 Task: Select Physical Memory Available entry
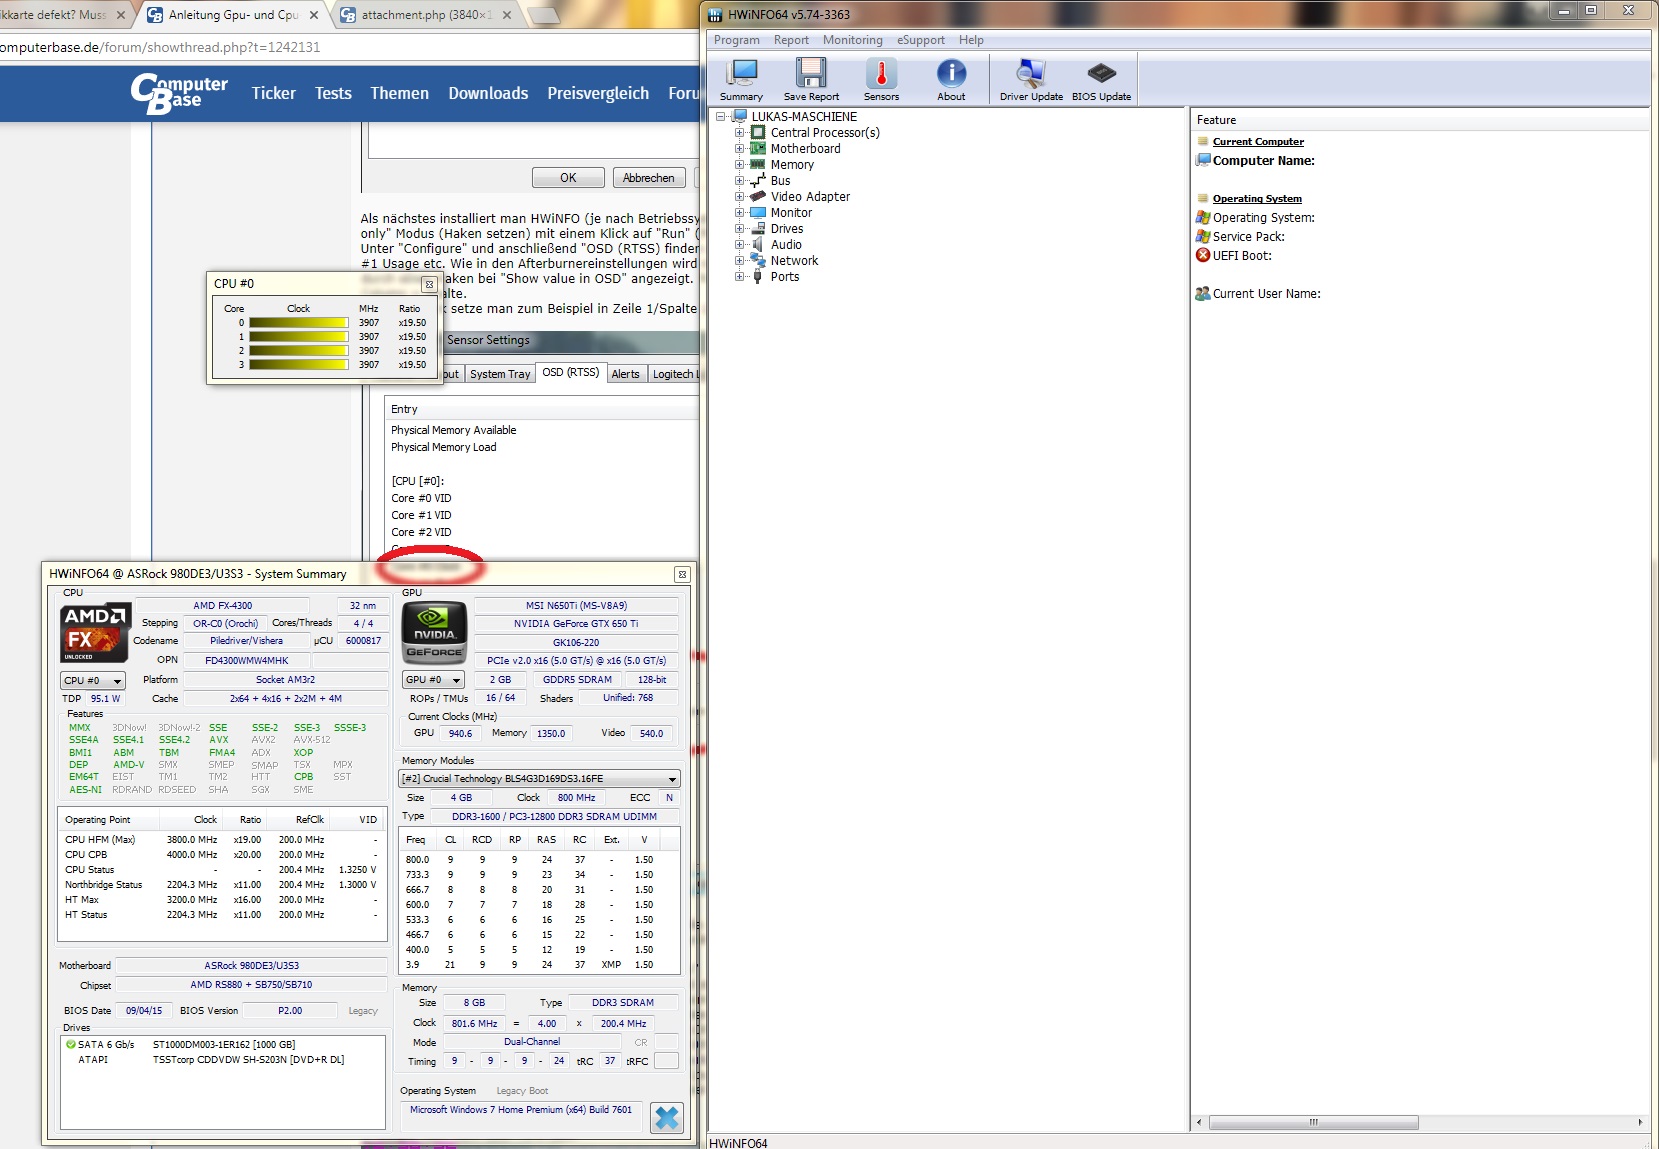pyautogui.click(x=453, y=430)
